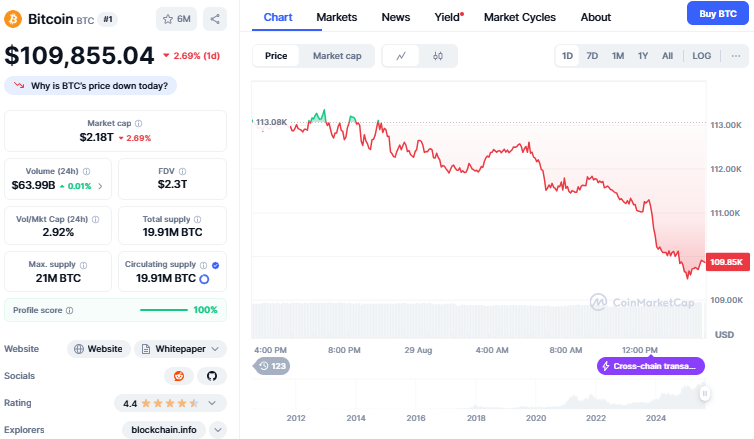Click the Volume (24h) info icon

tap(87, 171)
